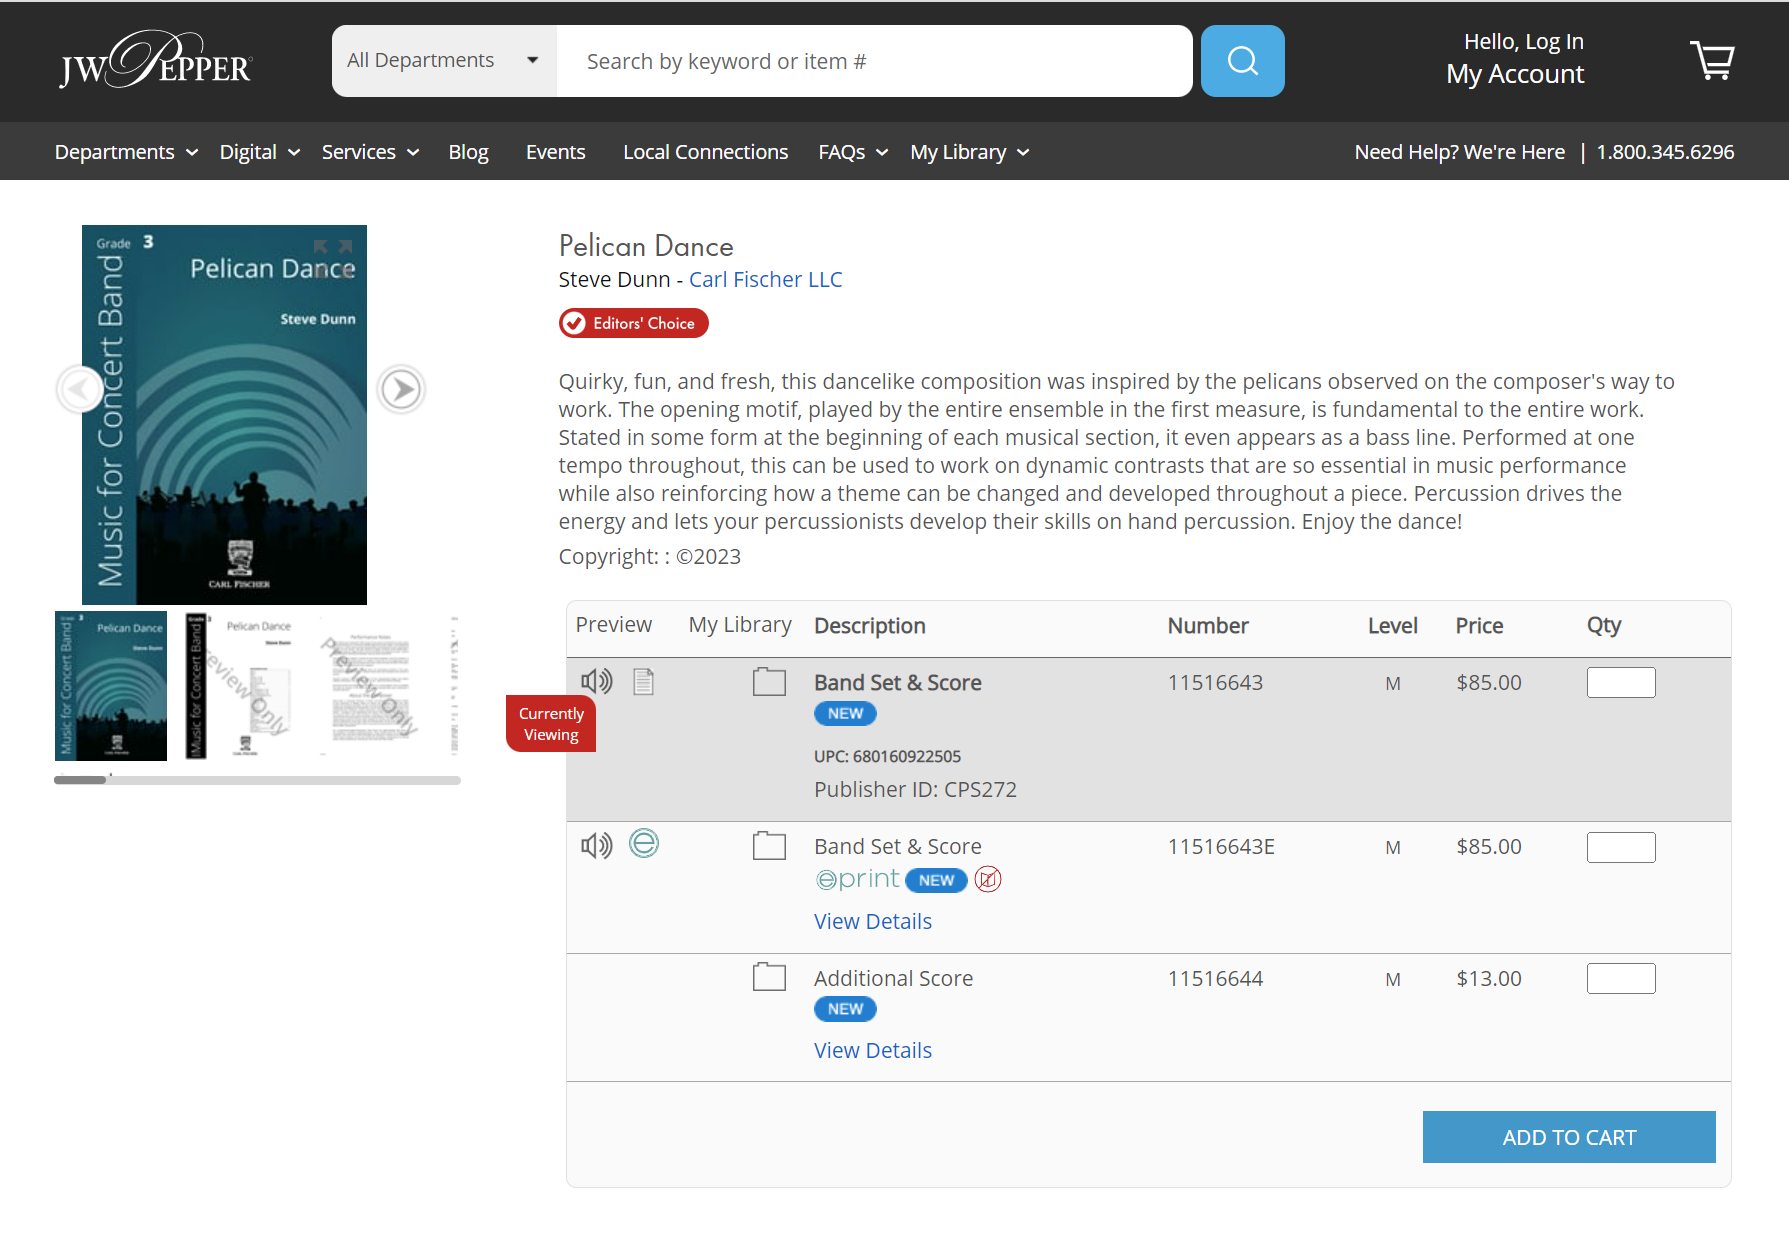
Task: Click item number 11516643E
Action: point(1221,847)
